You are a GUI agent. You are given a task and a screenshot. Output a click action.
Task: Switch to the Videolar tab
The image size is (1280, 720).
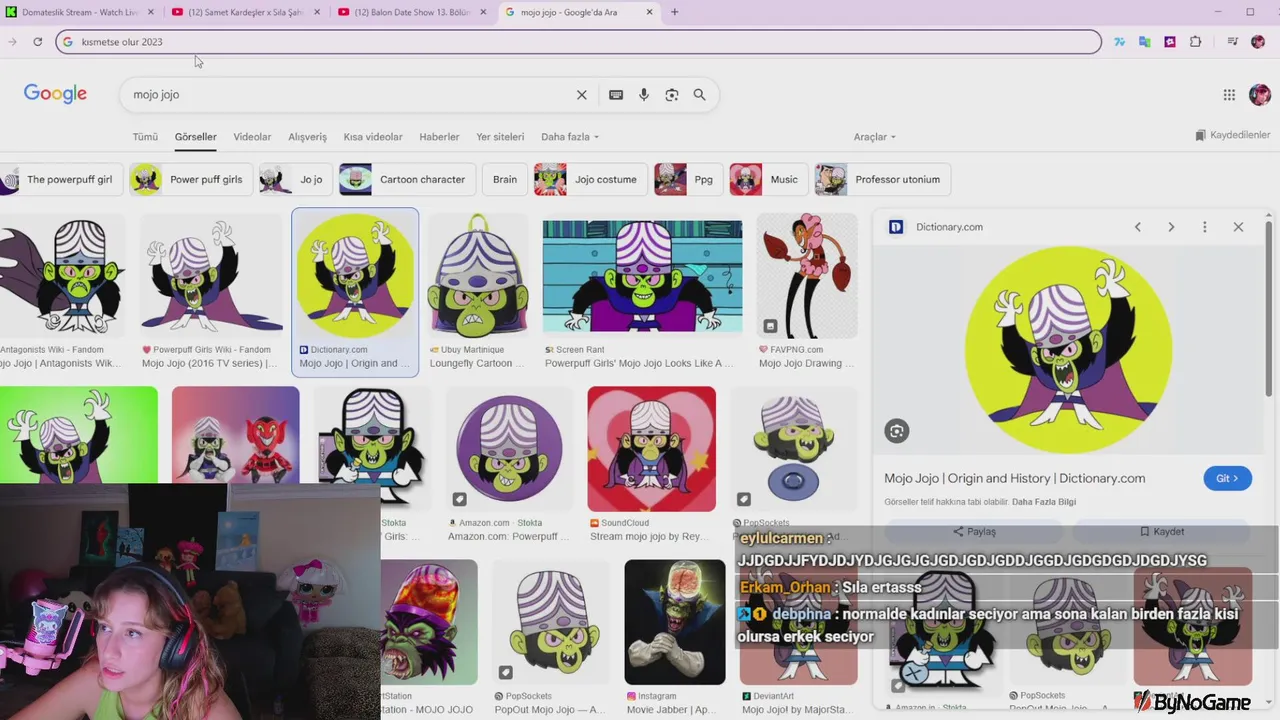252,137
